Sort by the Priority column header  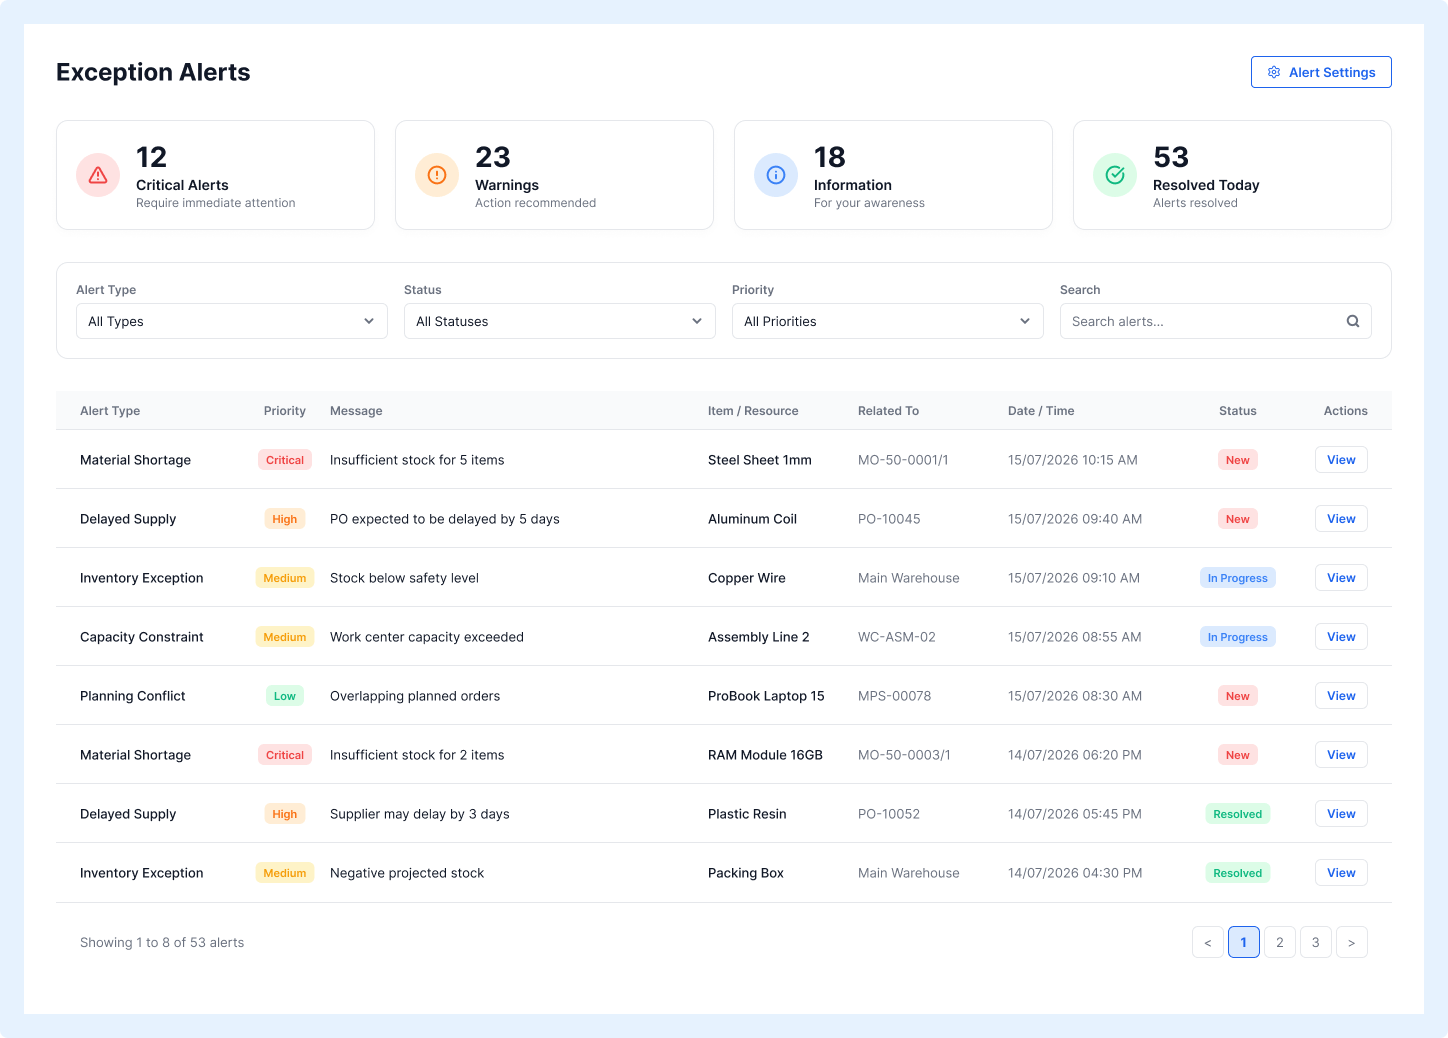click(285, 411)
